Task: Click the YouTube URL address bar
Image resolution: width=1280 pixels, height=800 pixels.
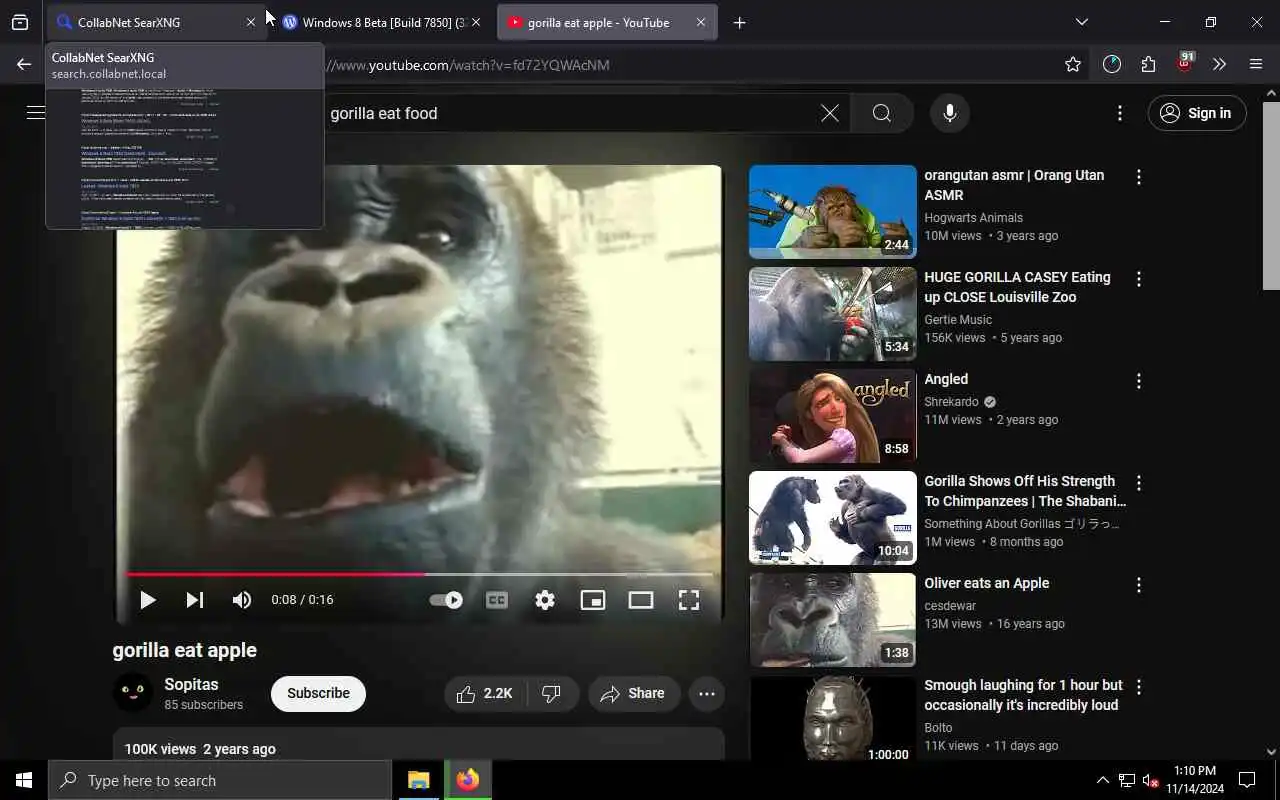Action: pos(690,65)
